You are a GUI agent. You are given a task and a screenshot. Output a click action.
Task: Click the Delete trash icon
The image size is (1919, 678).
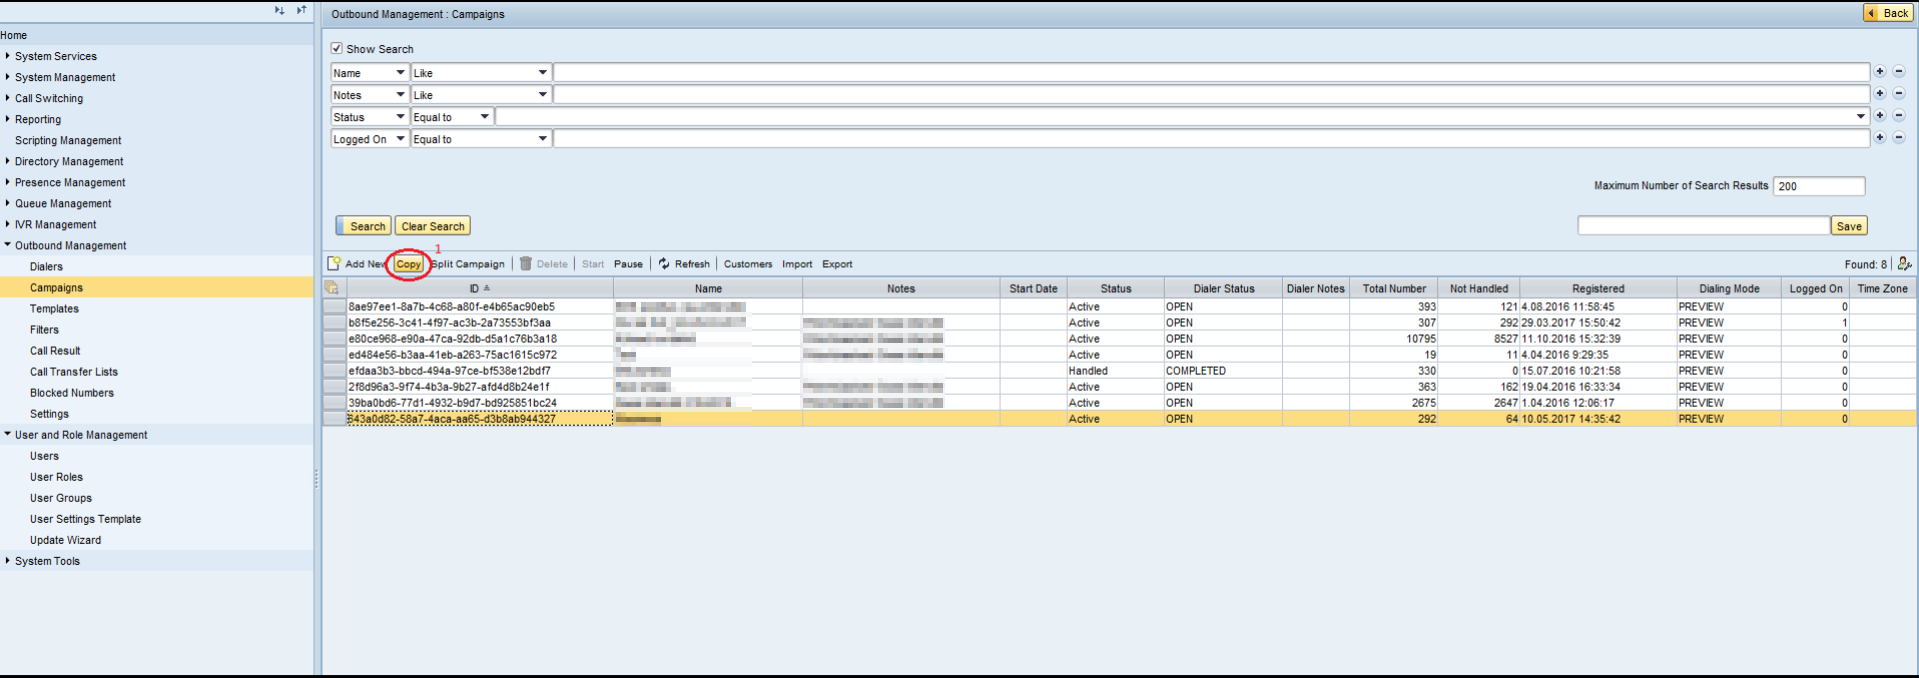[525, 264]
